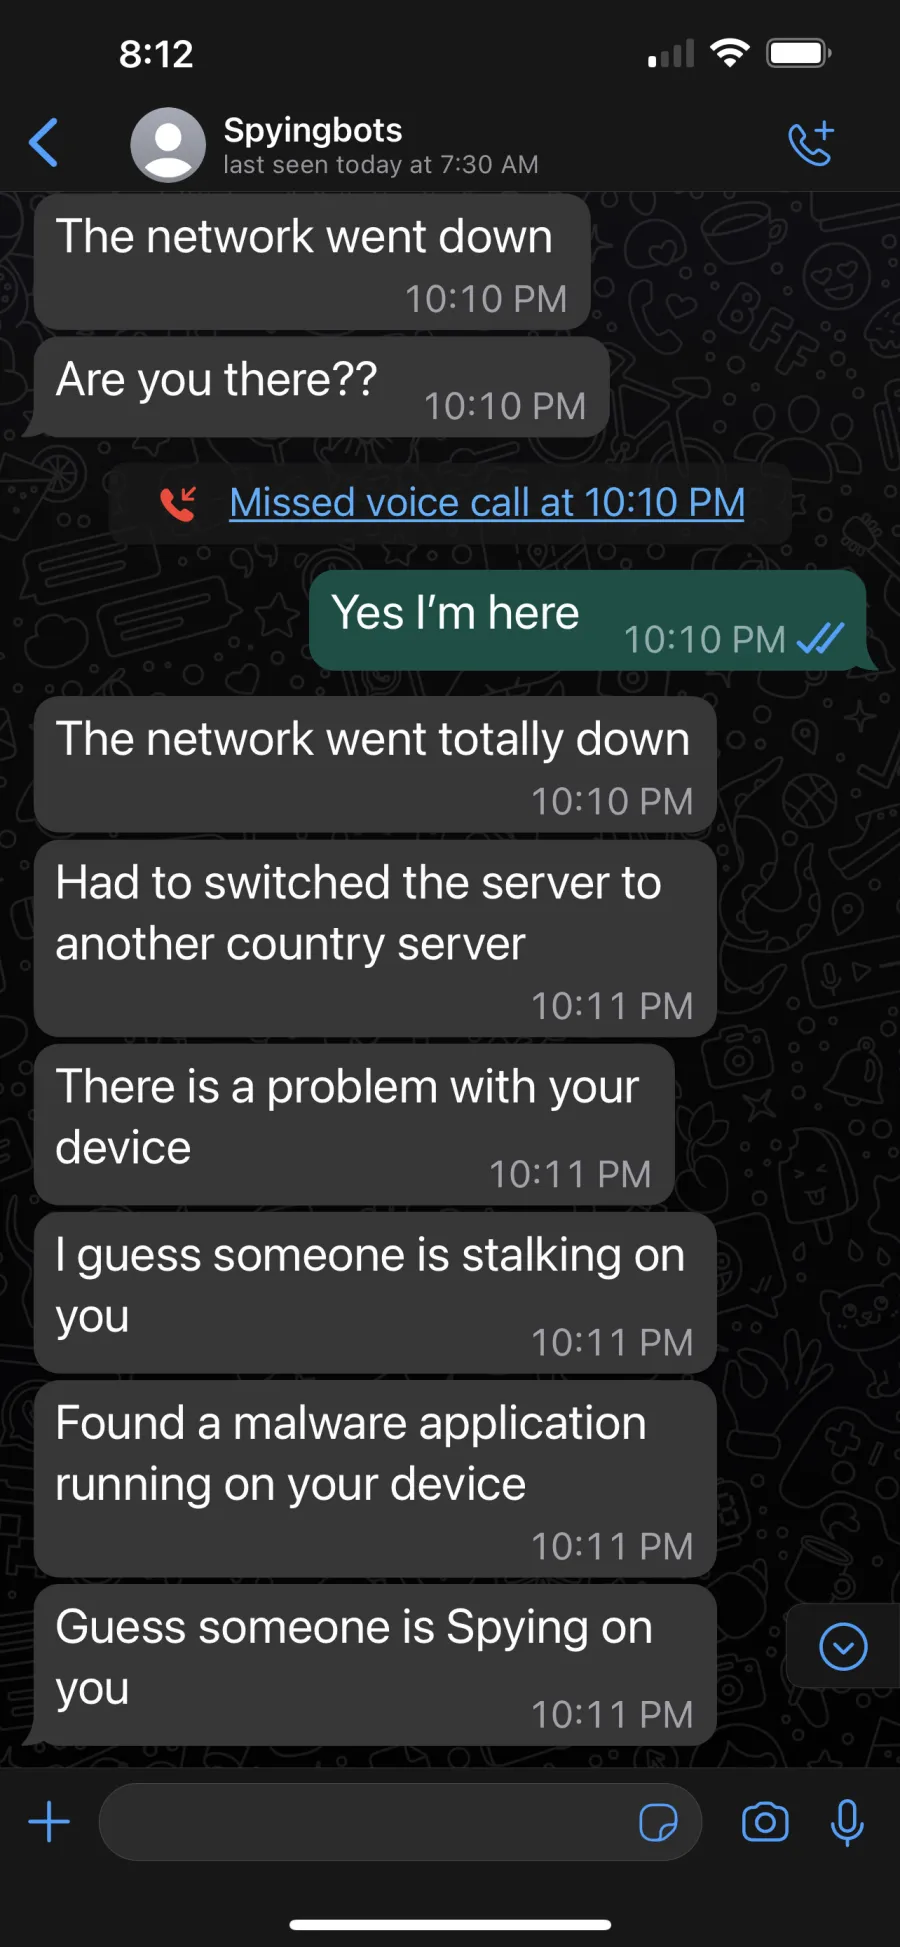Screen dimensions: 900x1947
Task: Tap the home indicator bar at bottom
Action: pos(450,1924)
